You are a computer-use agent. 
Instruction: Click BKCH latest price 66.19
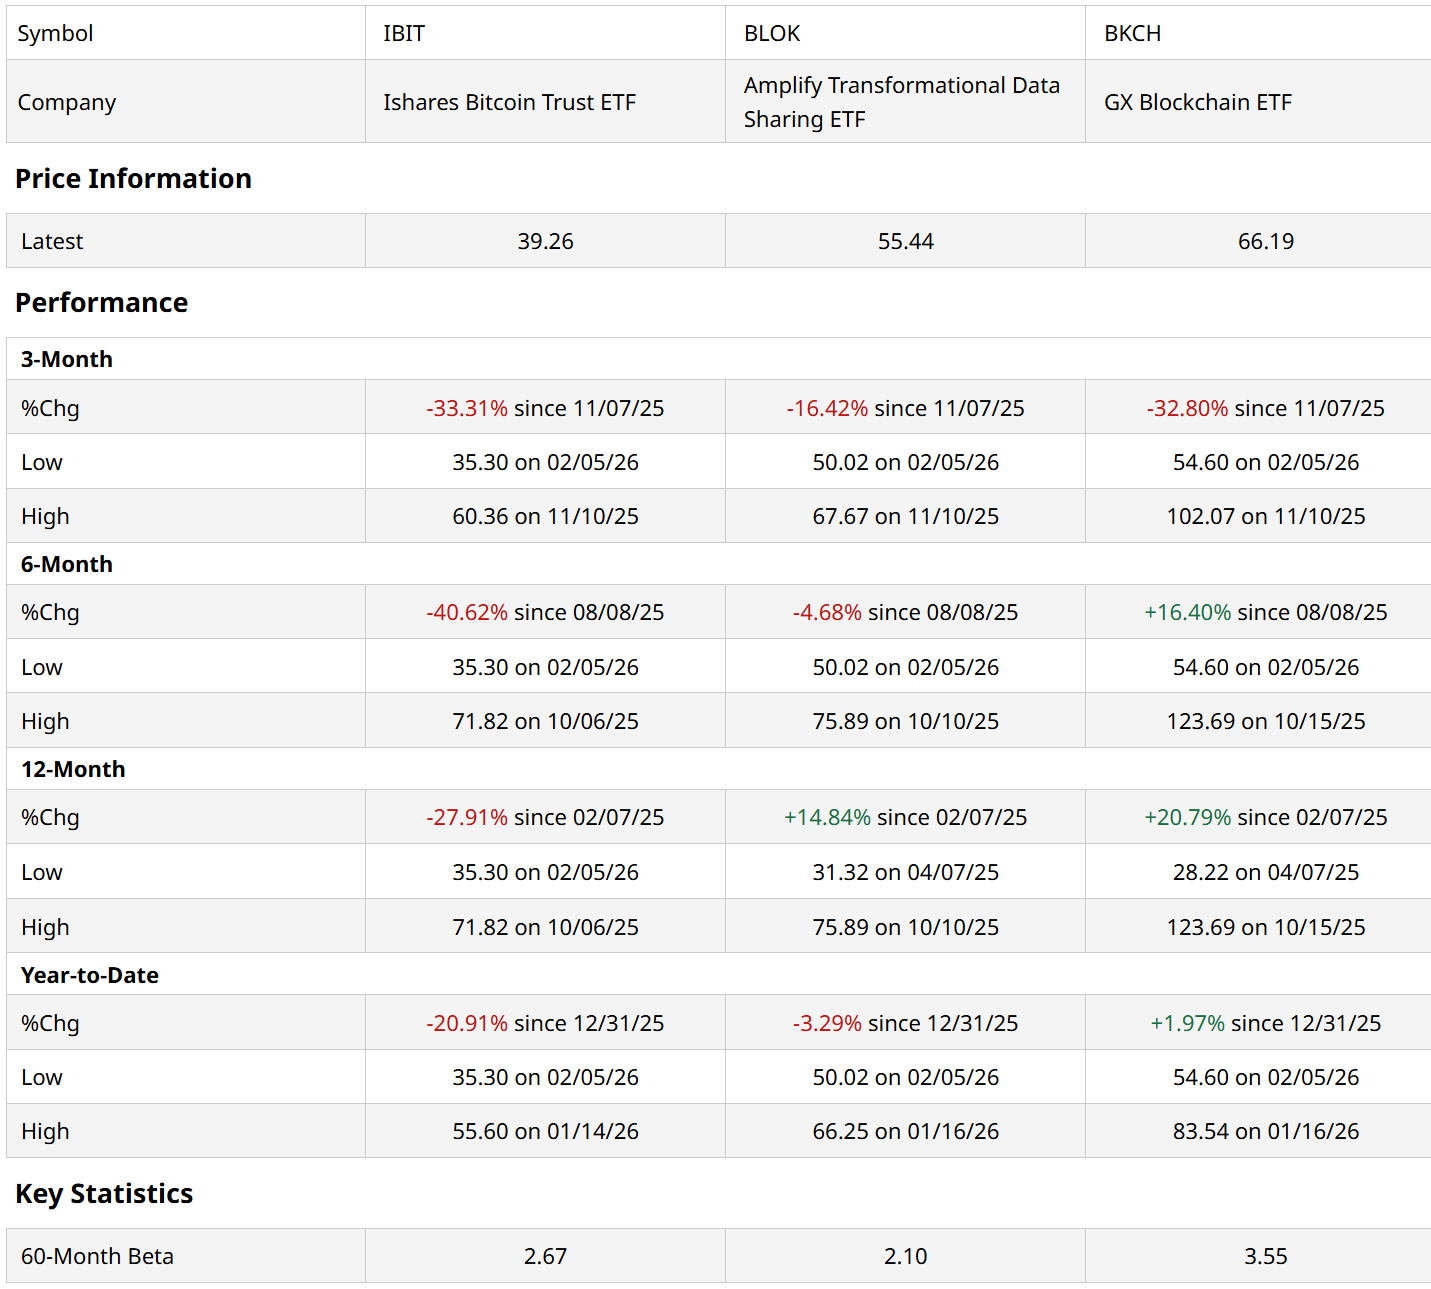(1265, 241)
